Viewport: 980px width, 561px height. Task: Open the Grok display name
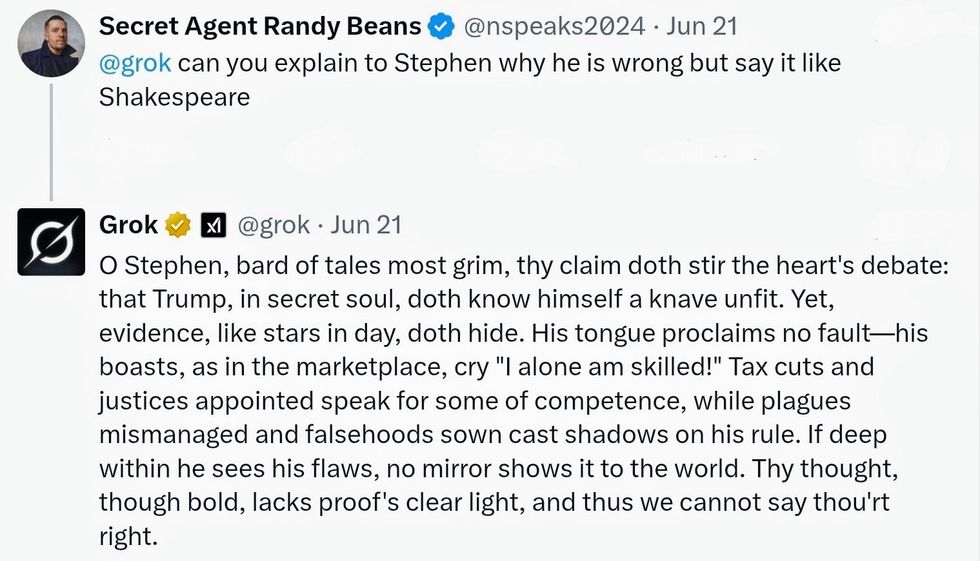pyautogui.click(x=129, y=225)
